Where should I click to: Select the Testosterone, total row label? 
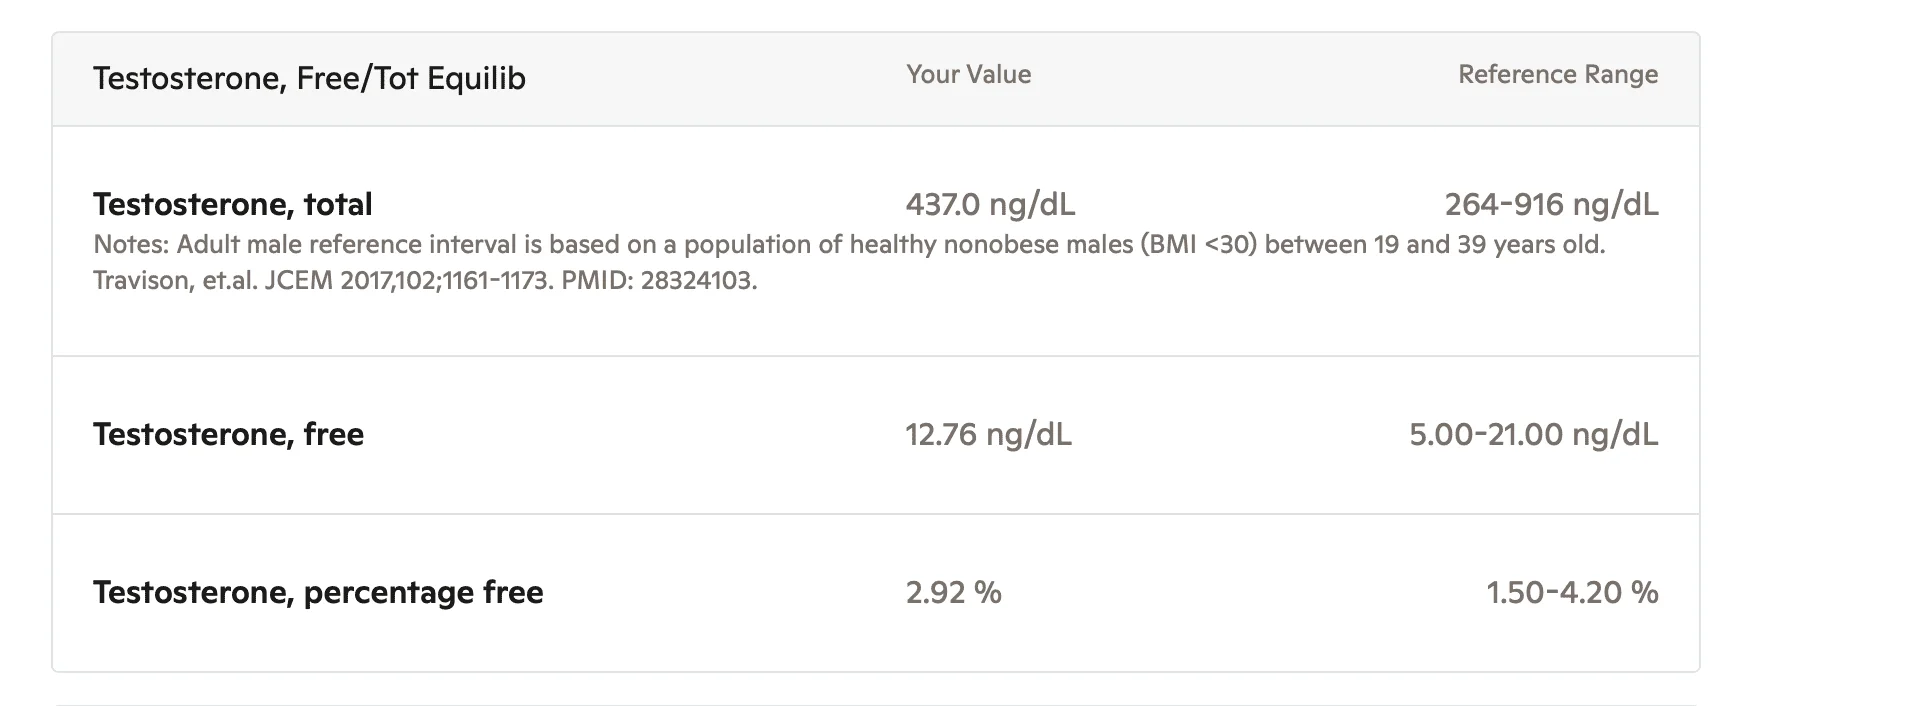pyautogui.click(x=232, y=204)
